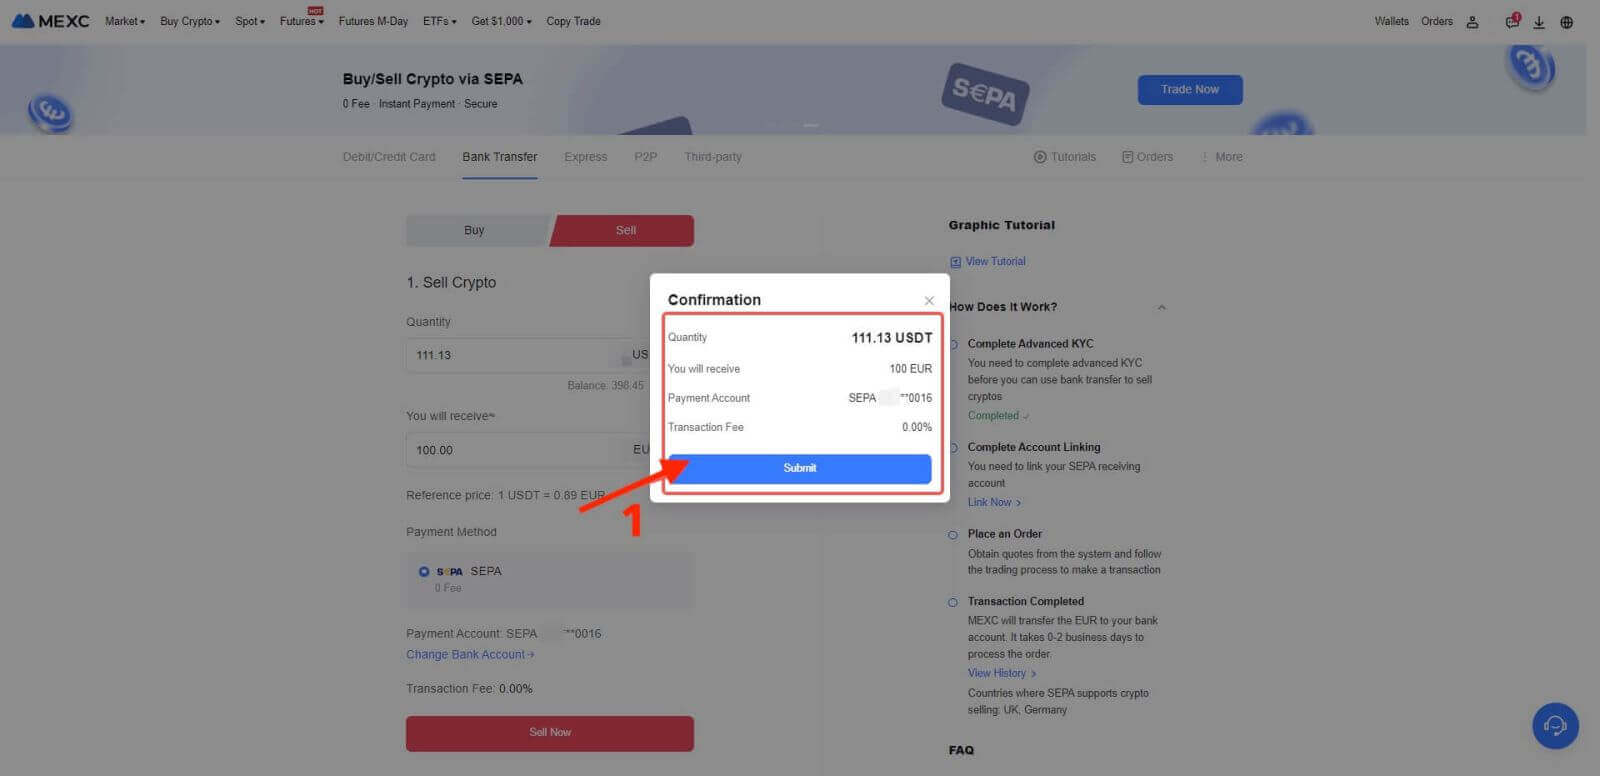The height and width of the screenshot is (776, 1600).
Task: Expand the Buy Crypto dropdown
Action: tap(190, 21)
